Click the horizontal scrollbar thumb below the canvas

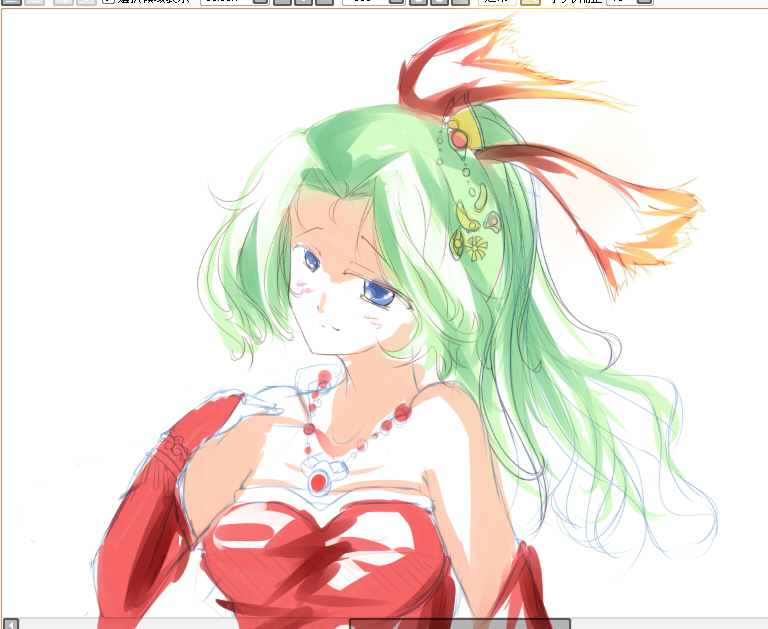pyautogui.click(x=460, y=624)
